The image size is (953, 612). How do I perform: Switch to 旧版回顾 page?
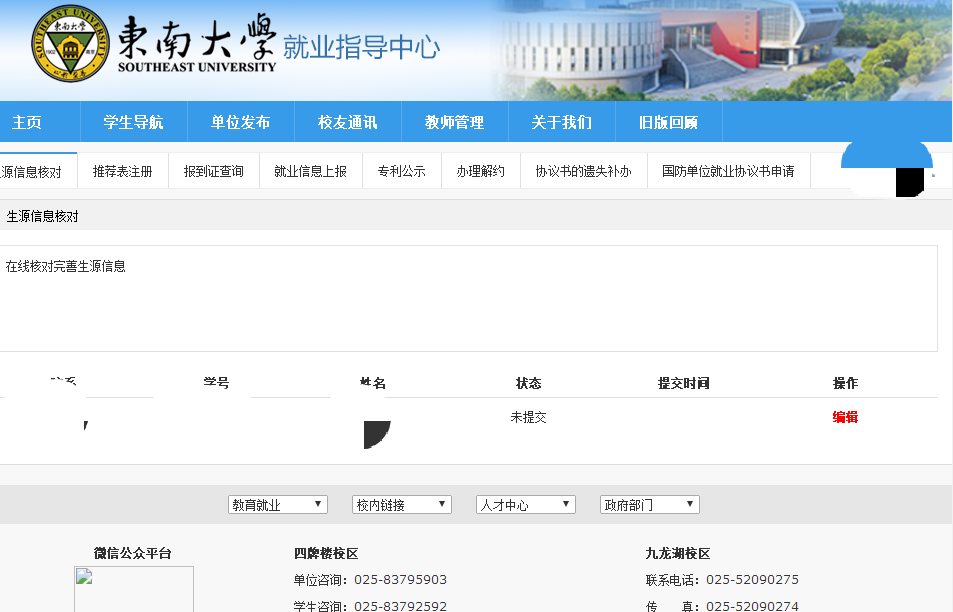(668, 122)
